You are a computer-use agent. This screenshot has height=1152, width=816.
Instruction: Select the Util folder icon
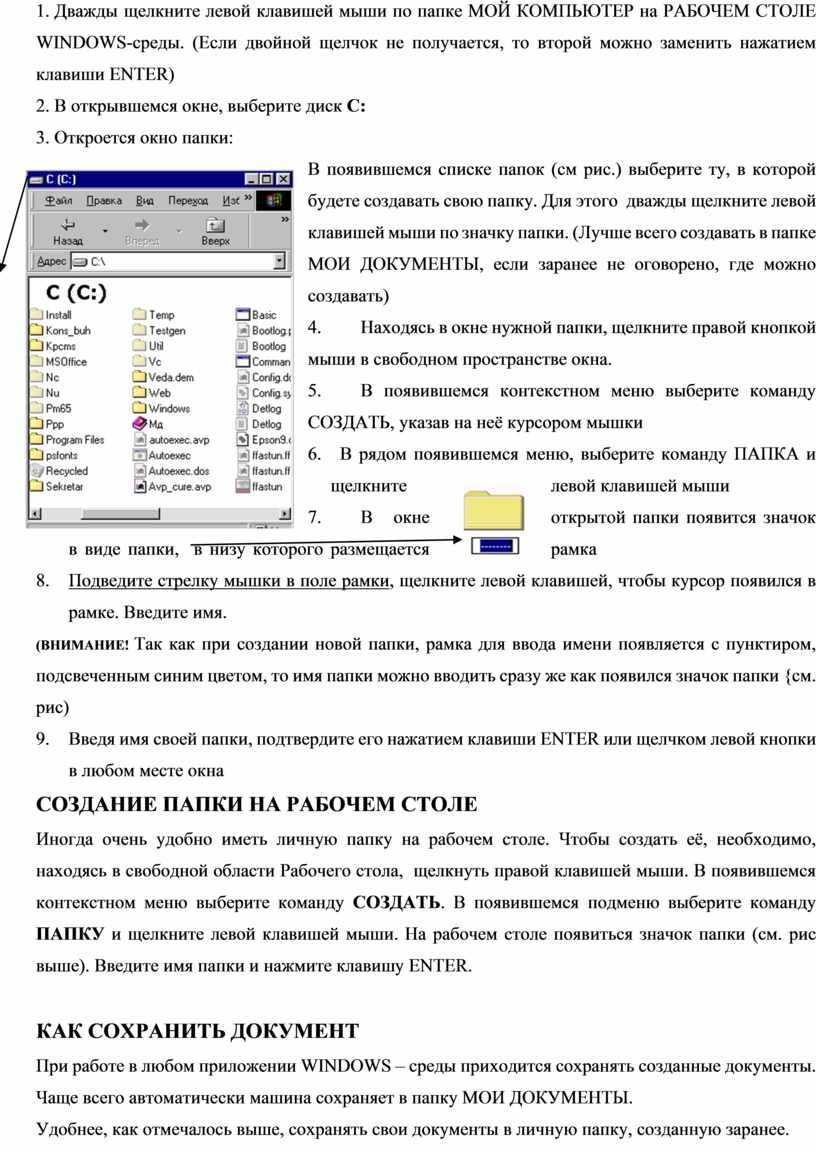[x=140, y=345]
